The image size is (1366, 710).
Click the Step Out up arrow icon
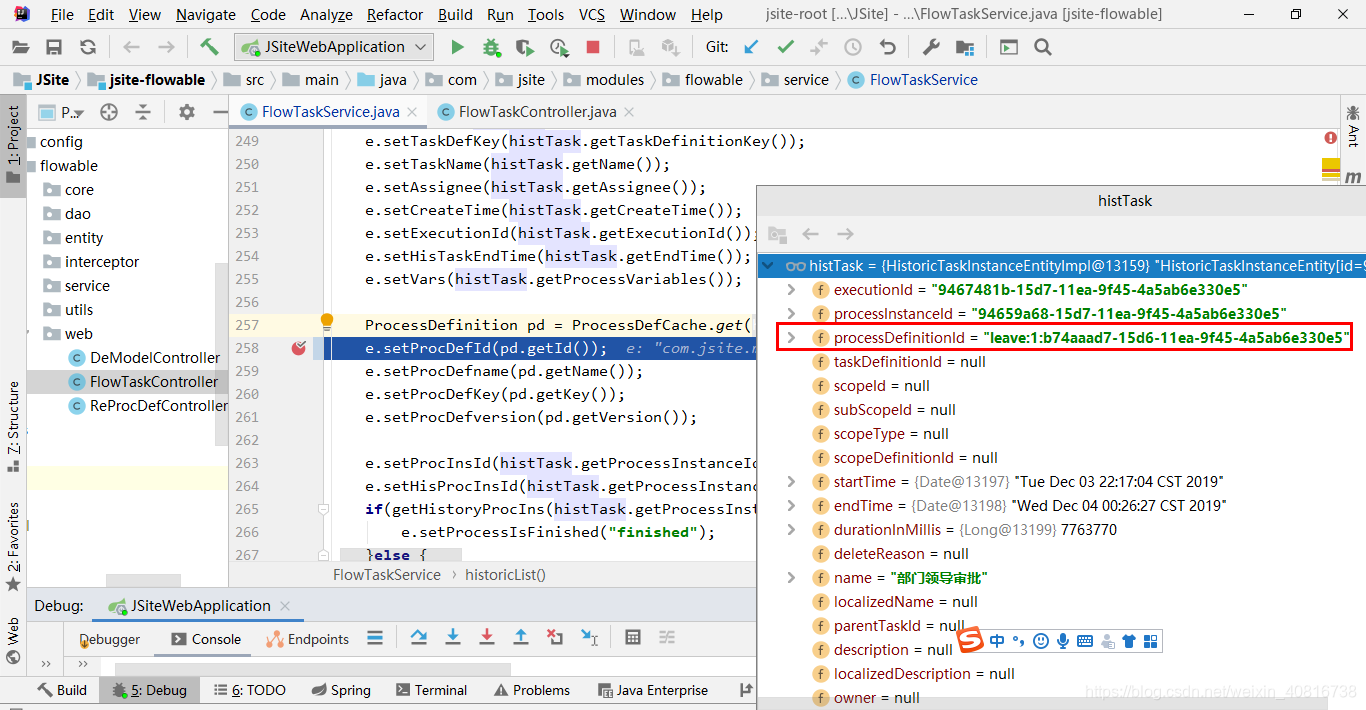pos(521,637)
